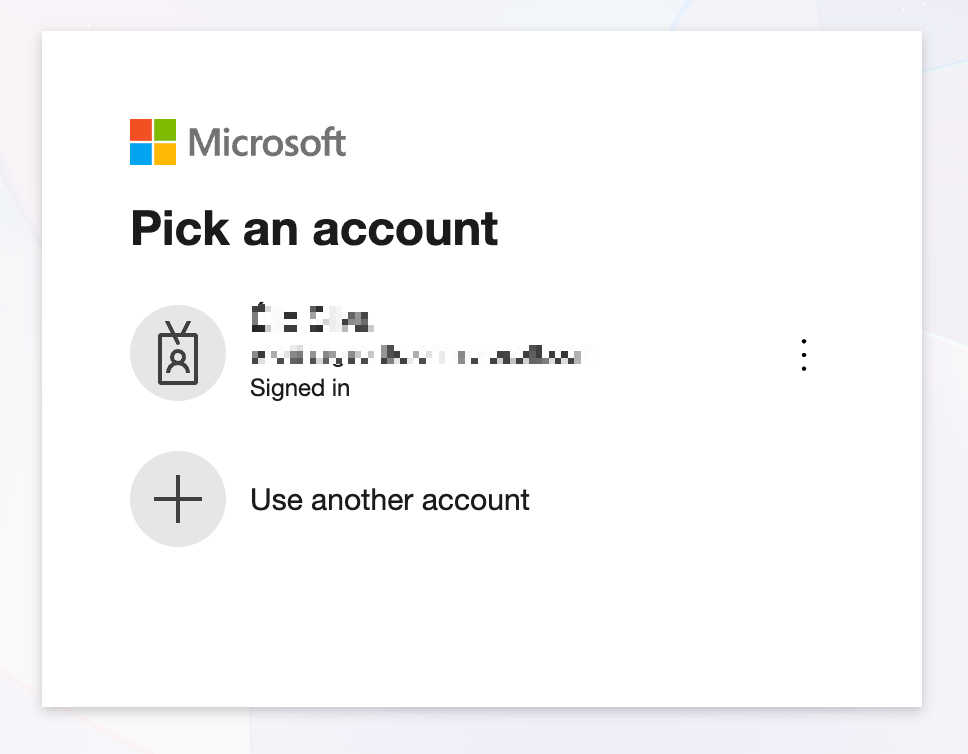This screenshot has height=754, width=968.
Task: Select the Signed in account label
Action: pos(300,388)
